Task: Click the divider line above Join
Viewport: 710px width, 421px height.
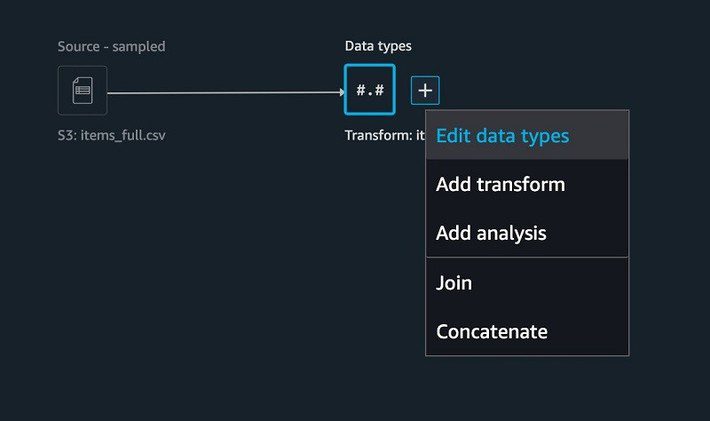Action: 527,258
